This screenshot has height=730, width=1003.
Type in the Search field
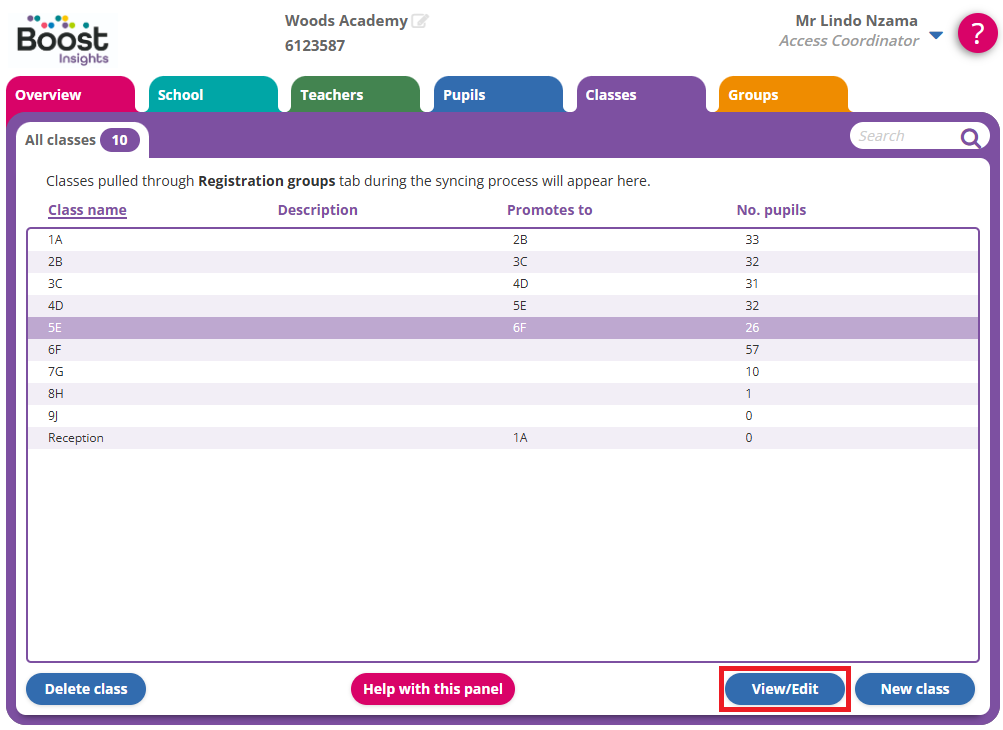pyautogui.click(x=903, y=136)
